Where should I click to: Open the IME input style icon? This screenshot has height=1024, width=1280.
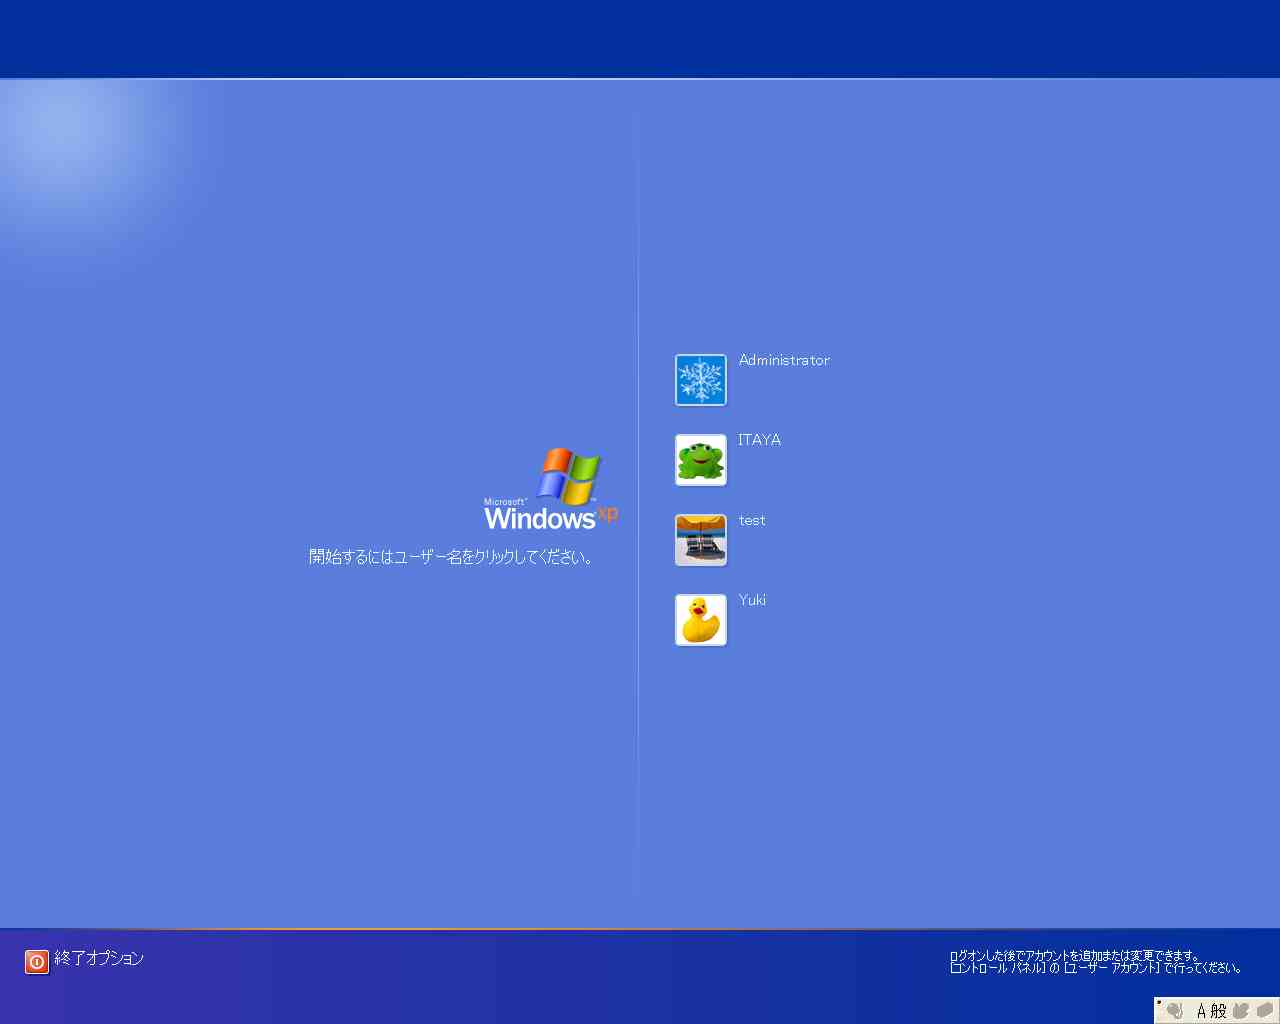click(1174, 1011)
